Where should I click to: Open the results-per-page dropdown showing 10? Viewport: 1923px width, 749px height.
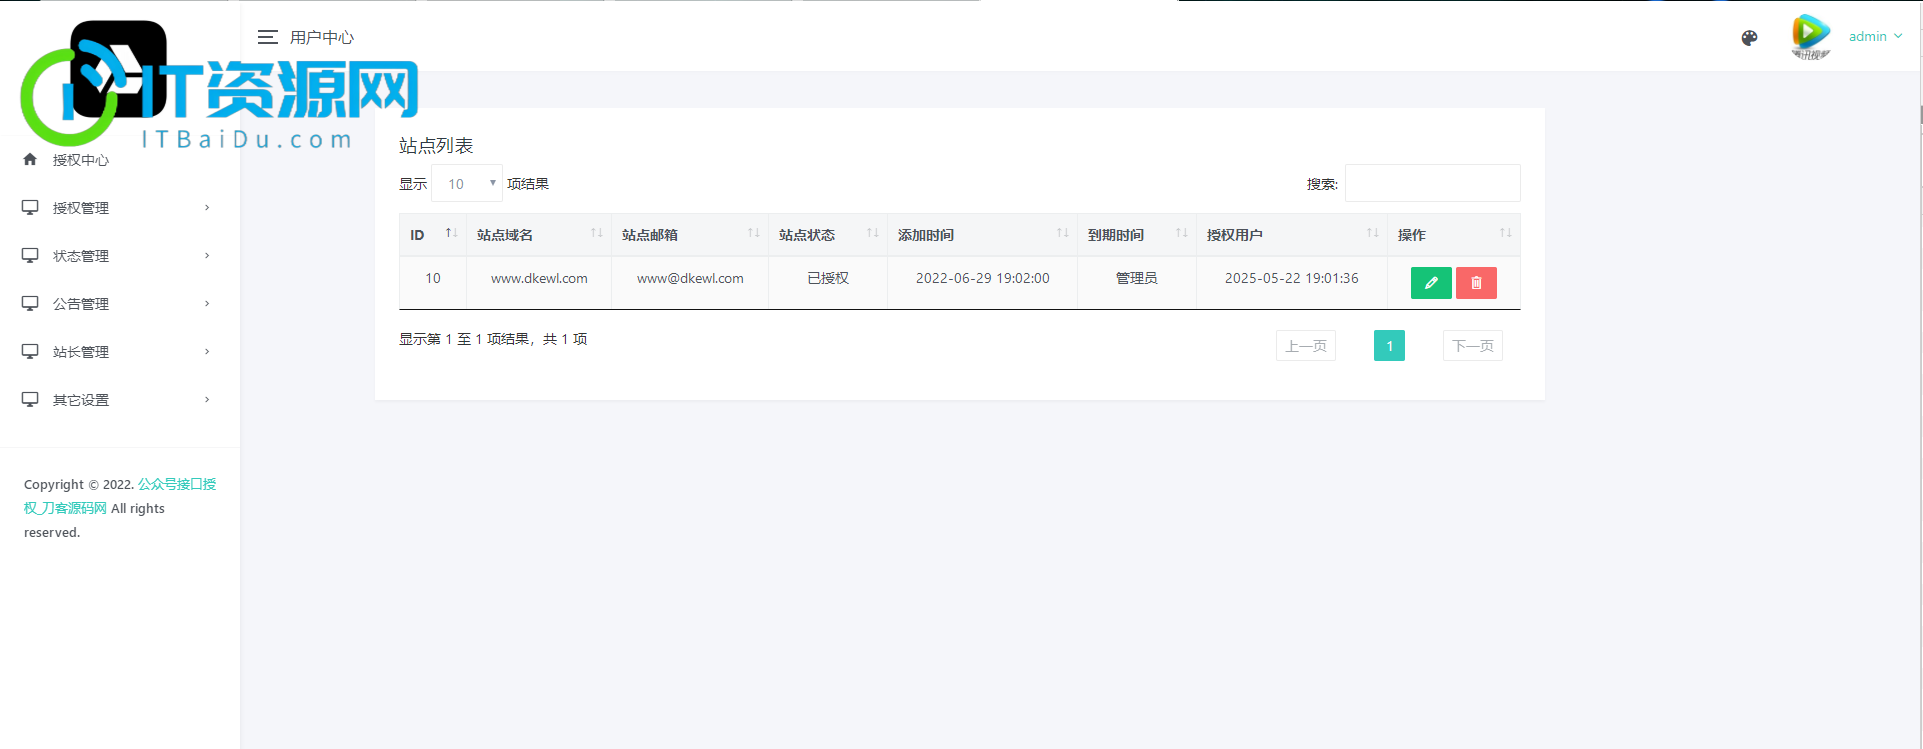point(467,184)
